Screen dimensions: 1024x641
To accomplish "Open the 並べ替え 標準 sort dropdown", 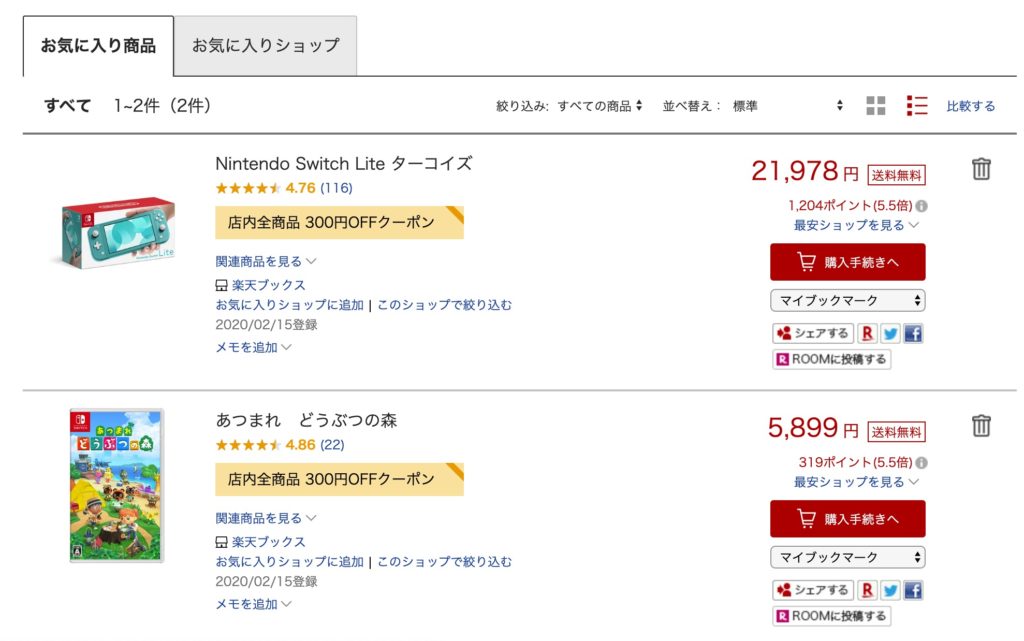I will pos(787,106).
